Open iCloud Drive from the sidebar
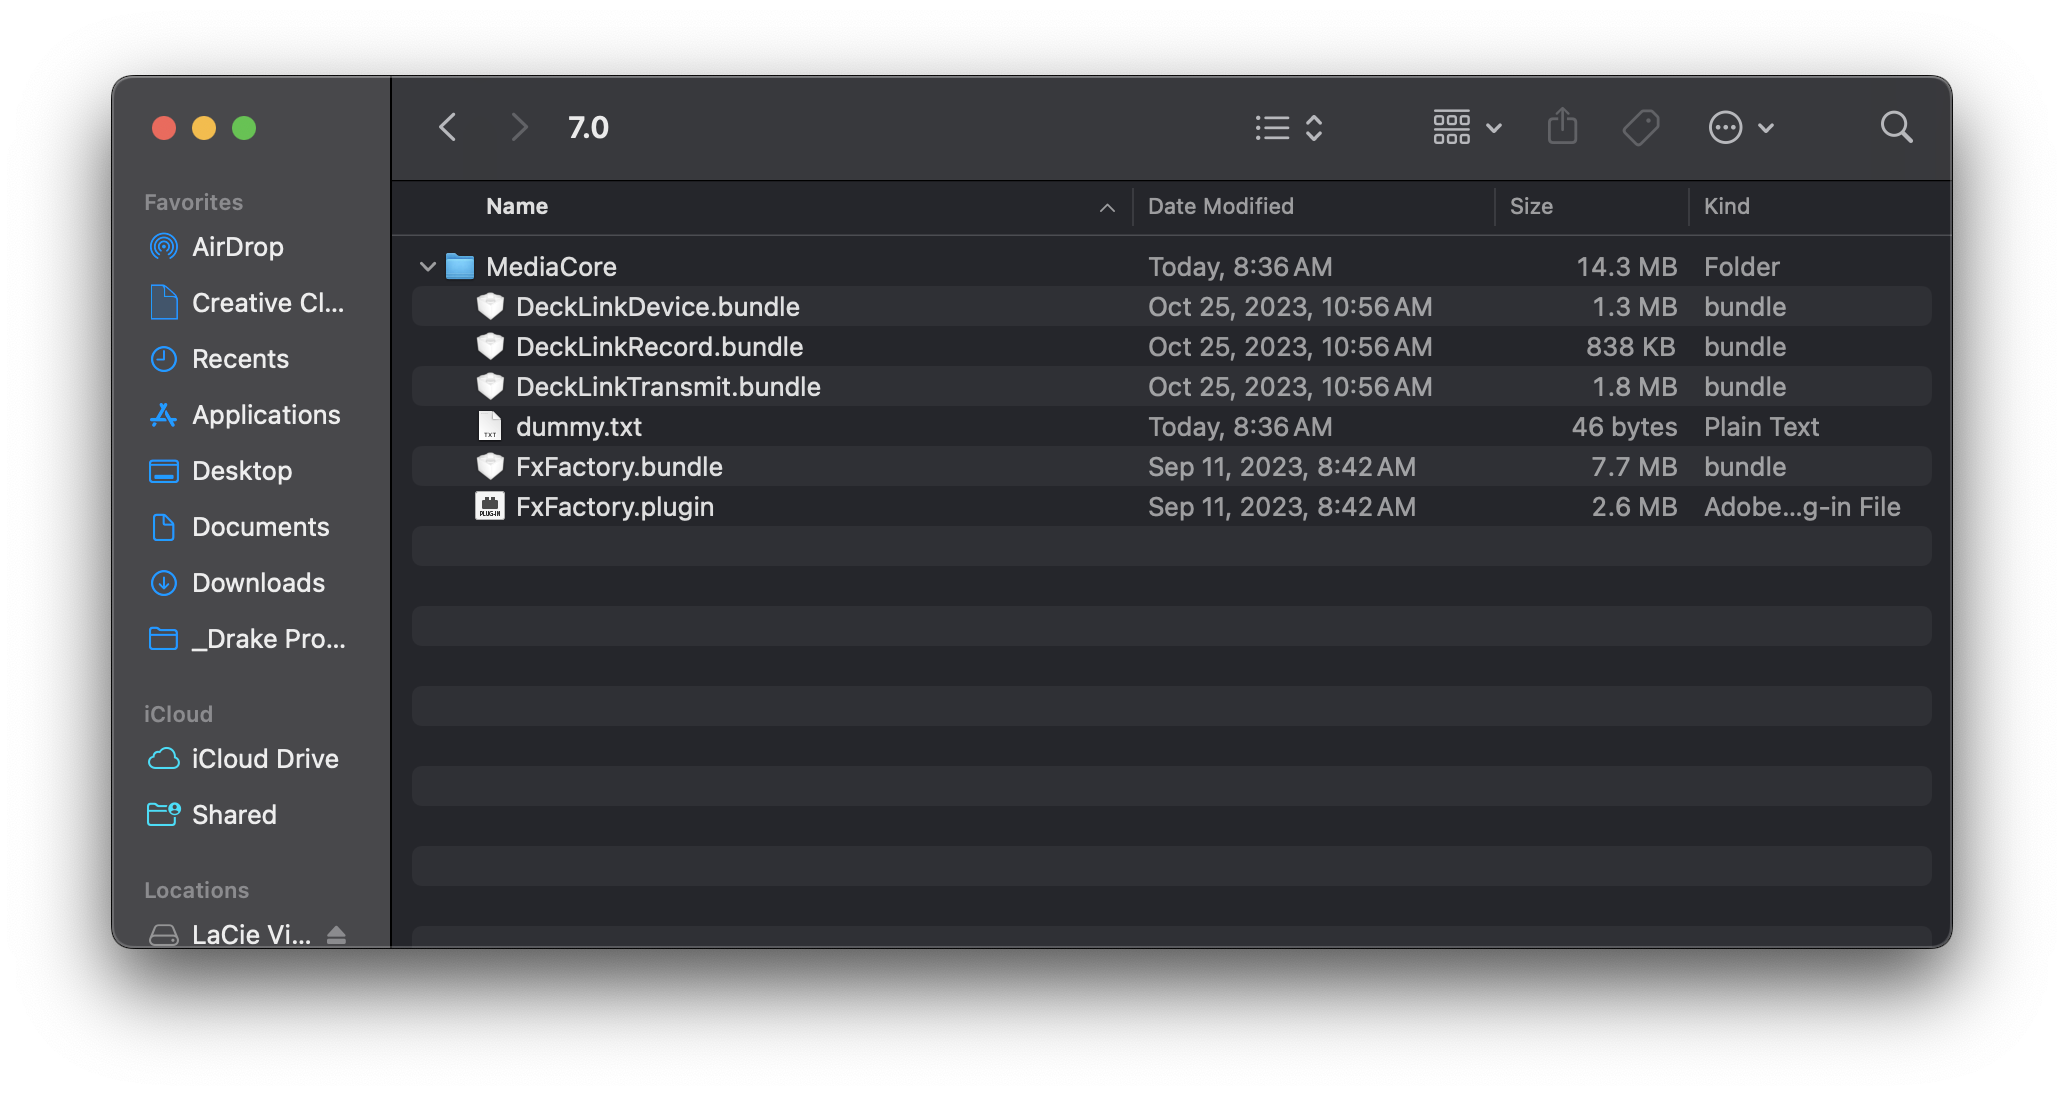 point(265,759)
